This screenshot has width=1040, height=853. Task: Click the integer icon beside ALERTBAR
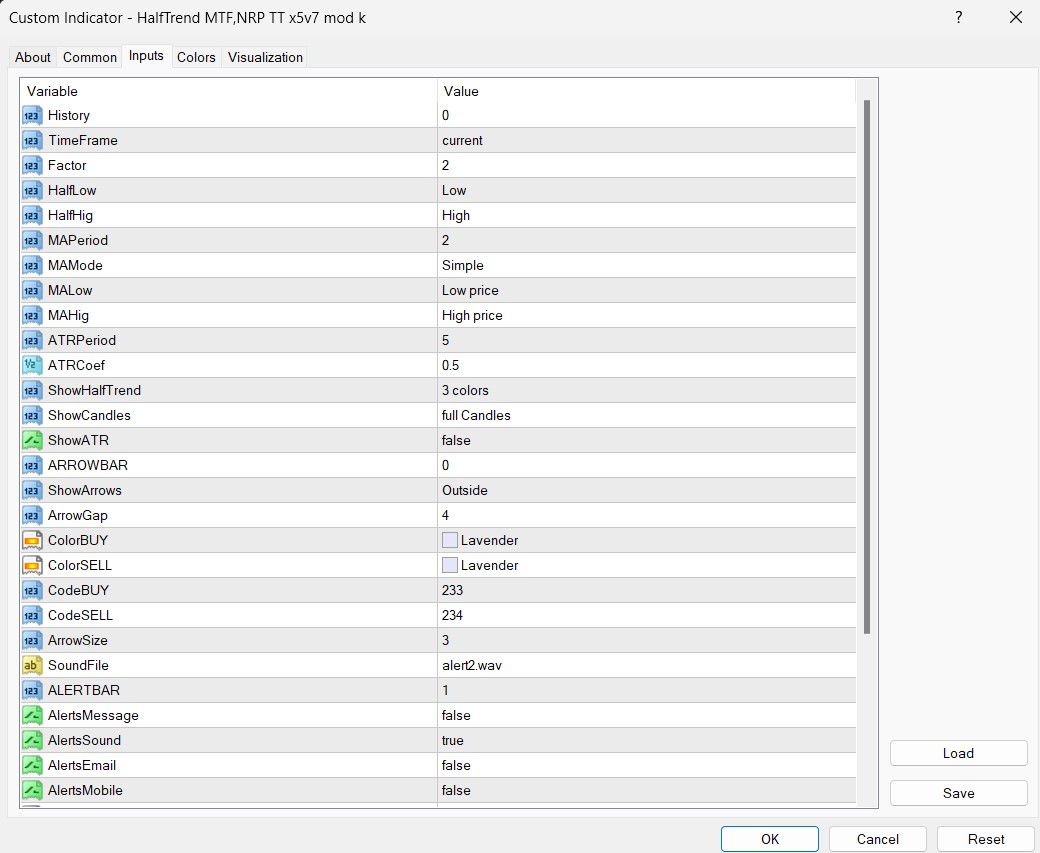coord(32,690)
